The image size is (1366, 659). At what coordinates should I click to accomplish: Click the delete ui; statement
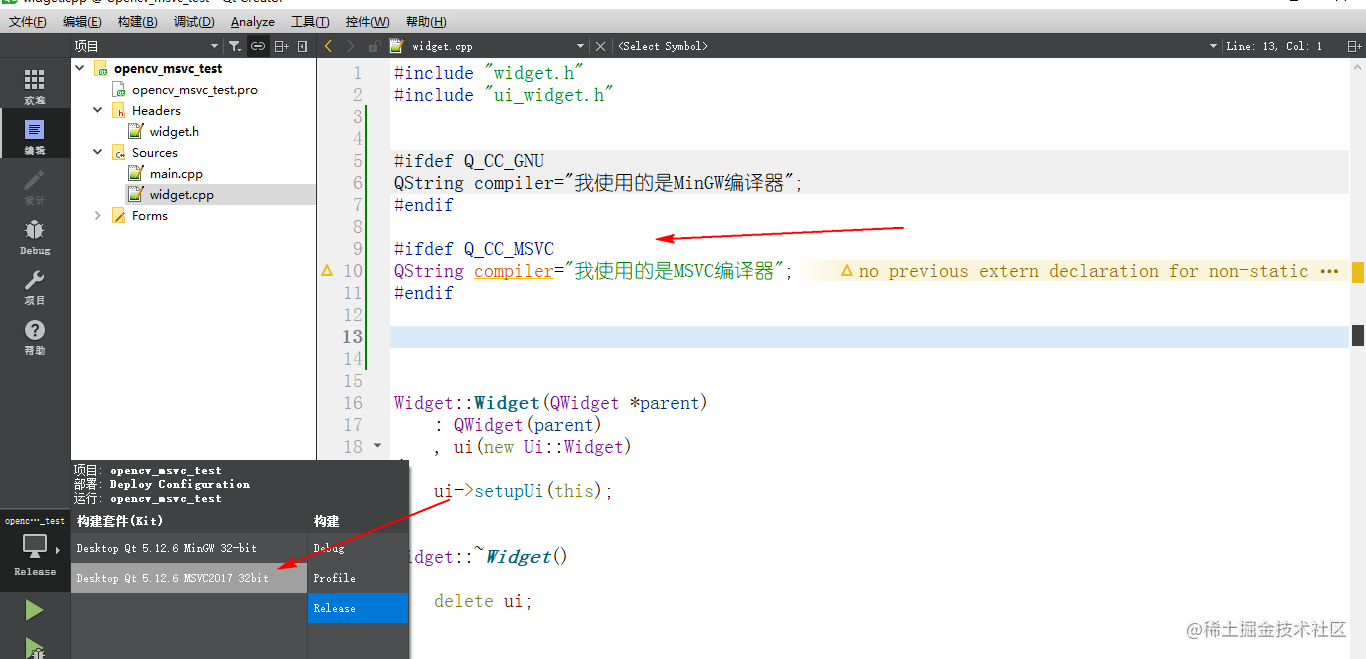point(483,601)
